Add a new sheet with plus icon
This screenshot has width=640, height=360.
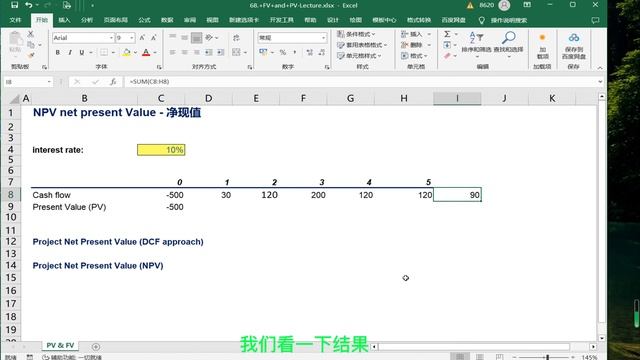point(96,347)
